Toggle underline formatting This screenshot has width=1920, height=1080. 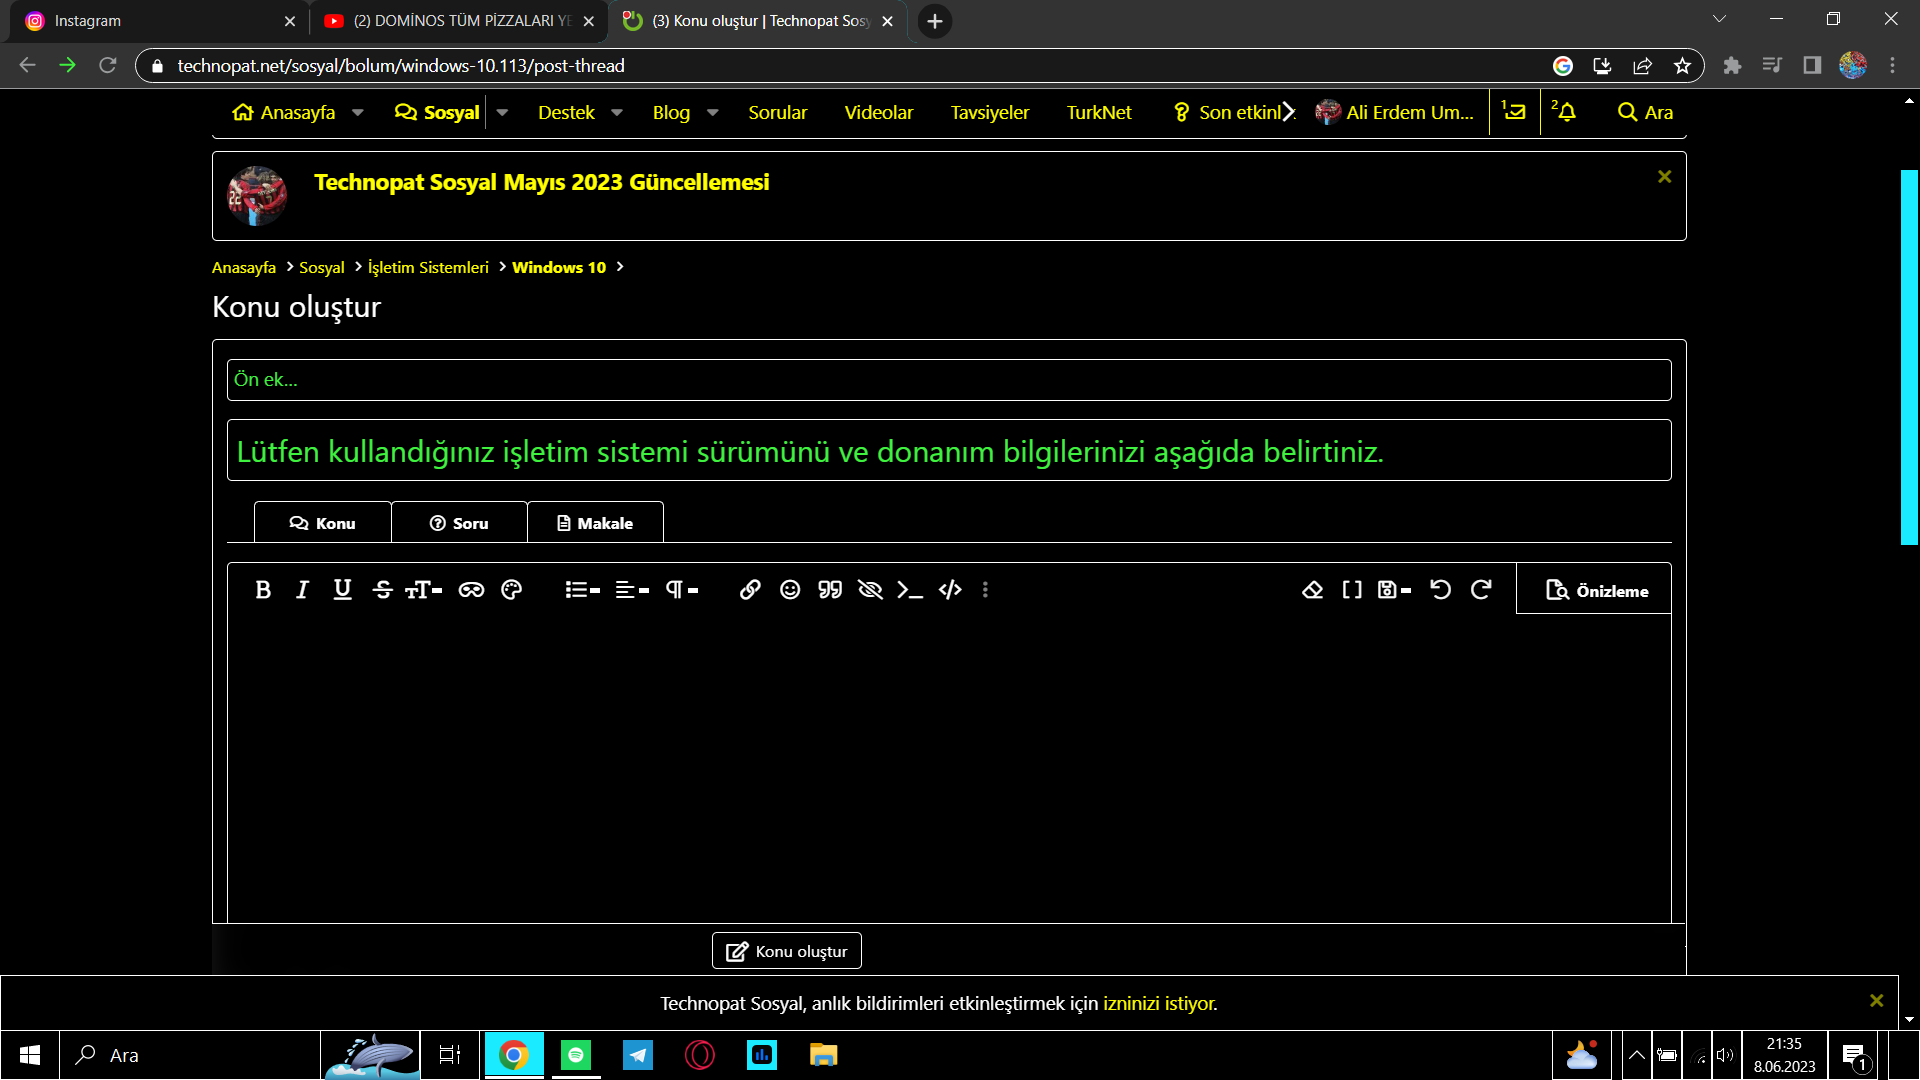coord(342,590)
